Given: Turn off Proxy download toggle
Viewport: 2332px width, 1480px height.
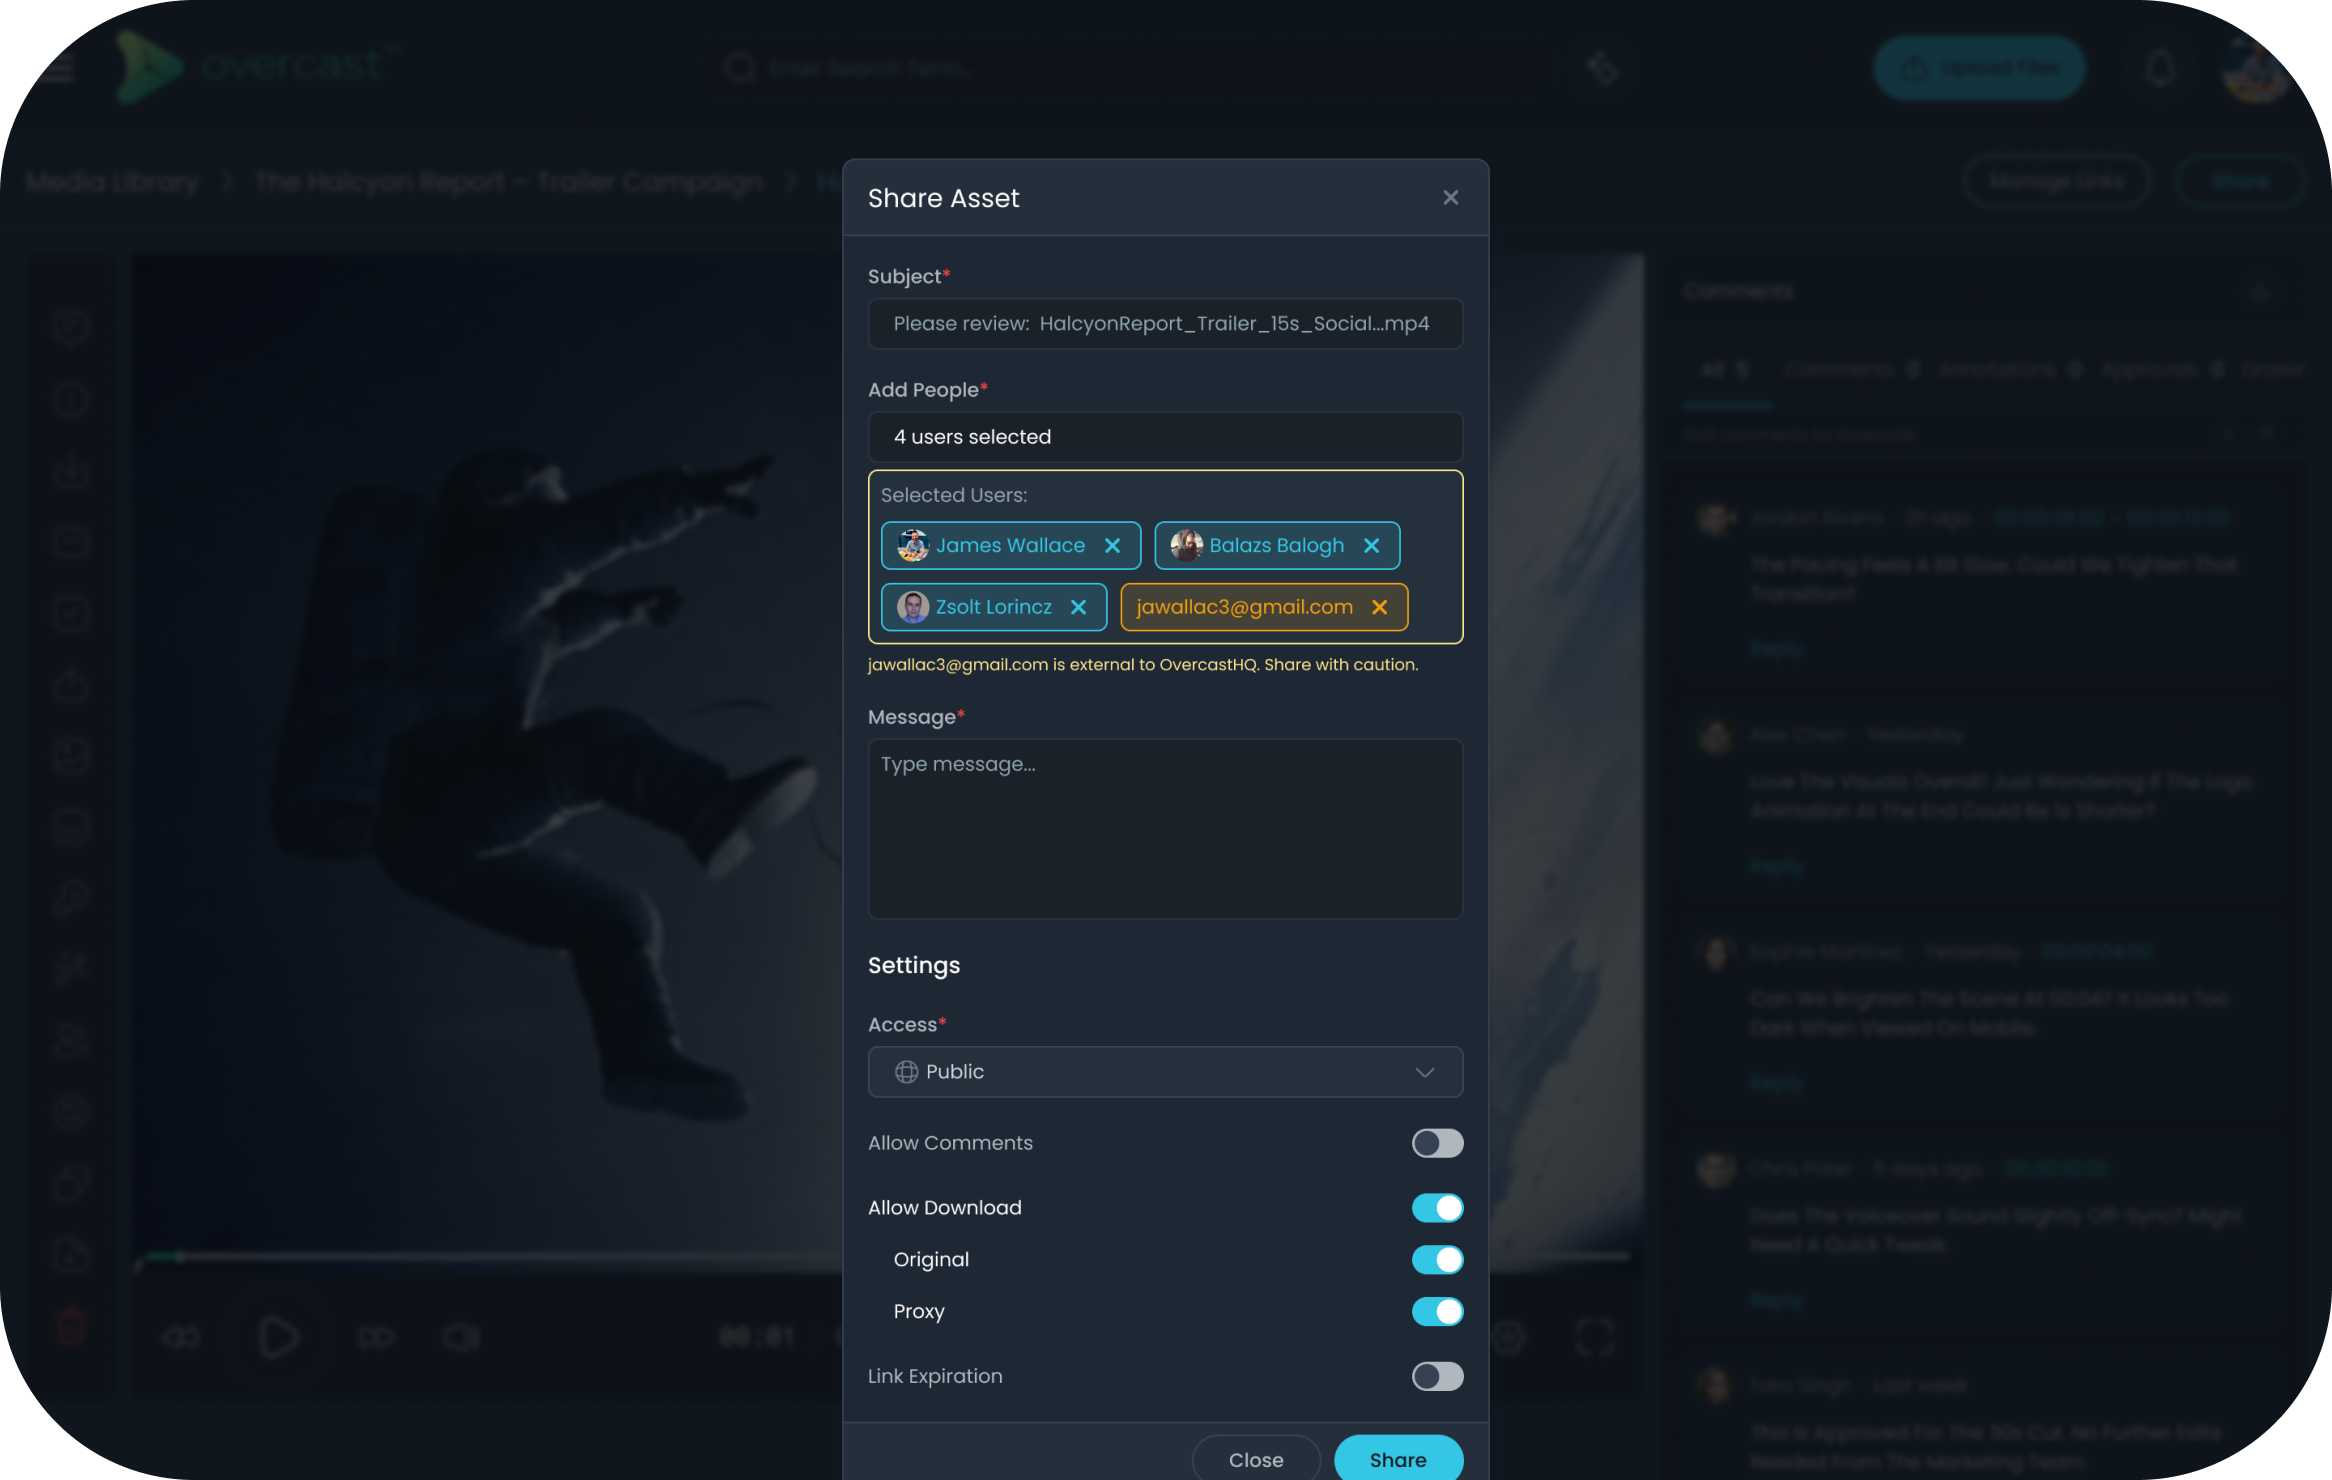Looking at the screenshot, I should [x=1437, y=1312].
